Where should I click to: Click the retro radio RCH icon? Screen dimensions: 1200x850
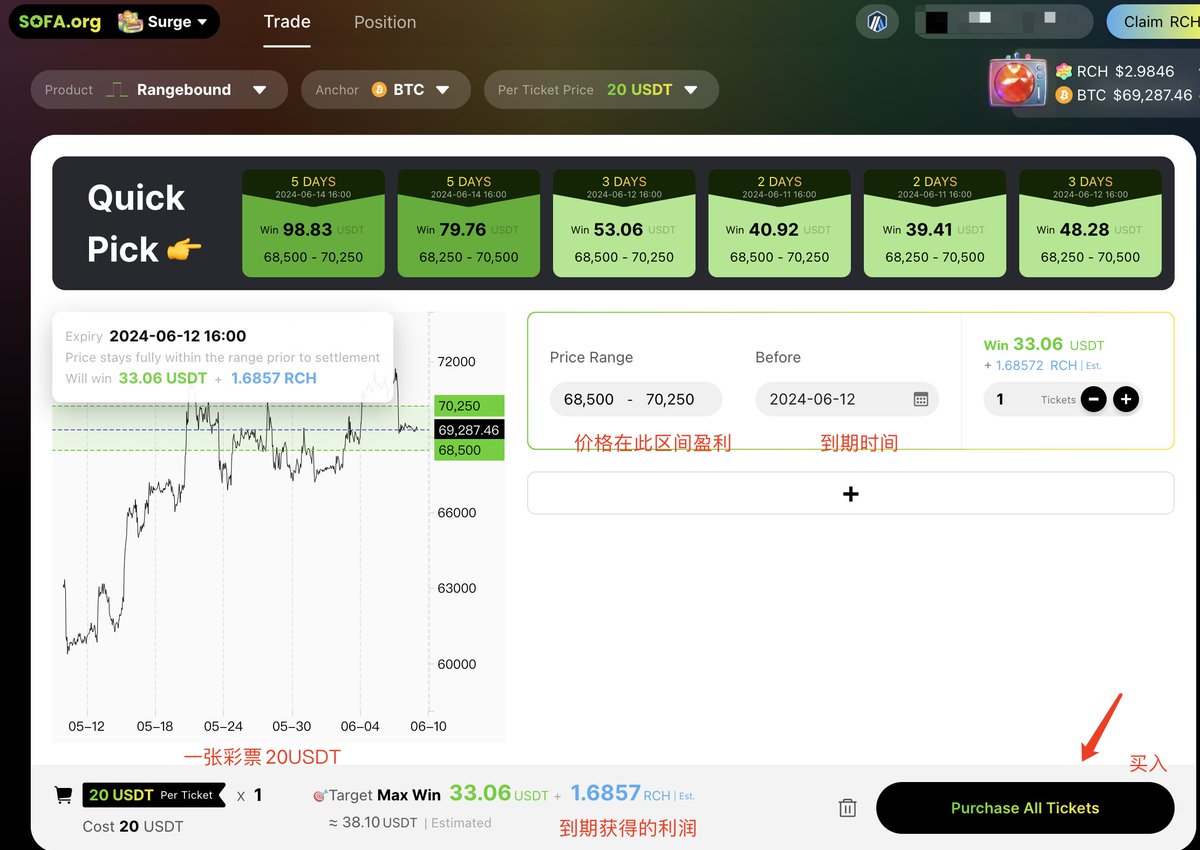pos(1018,81)
